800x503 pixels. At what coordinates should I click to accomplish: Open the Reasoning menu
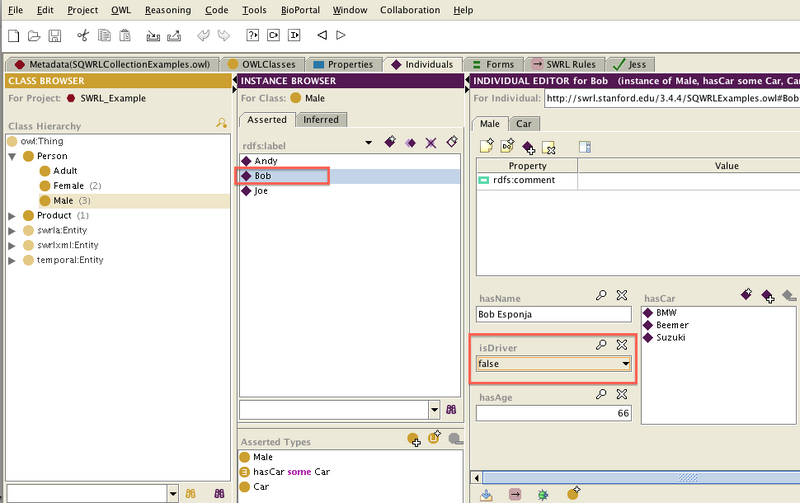pyautogui.click(x=168, y=10)
